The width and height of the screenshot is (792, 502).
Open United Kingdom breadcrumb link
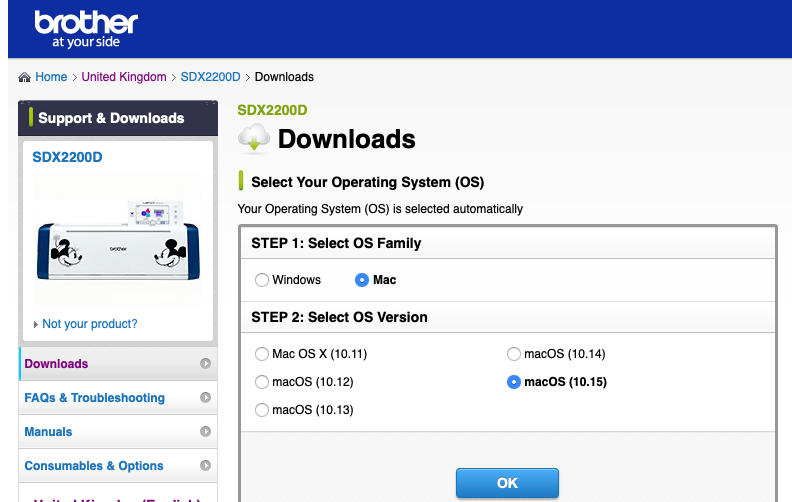[x=124, y=77]
